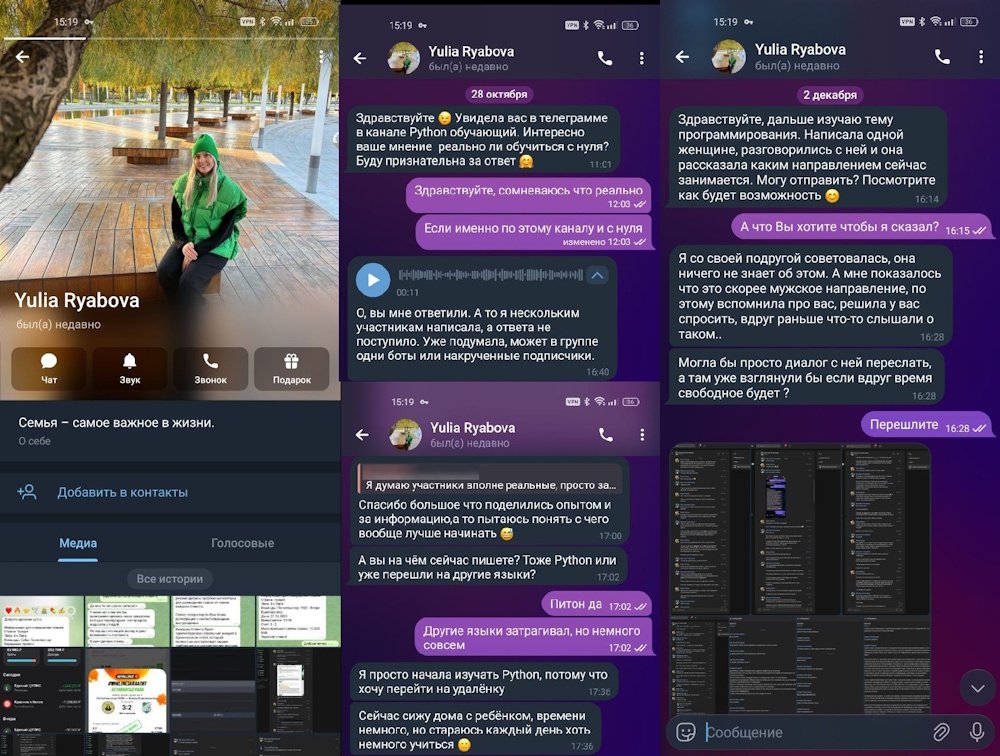Viewport: 1000px width, 756px height.
Task: Switch to the Голосовые tab
Action: click(x=242, y=543)
